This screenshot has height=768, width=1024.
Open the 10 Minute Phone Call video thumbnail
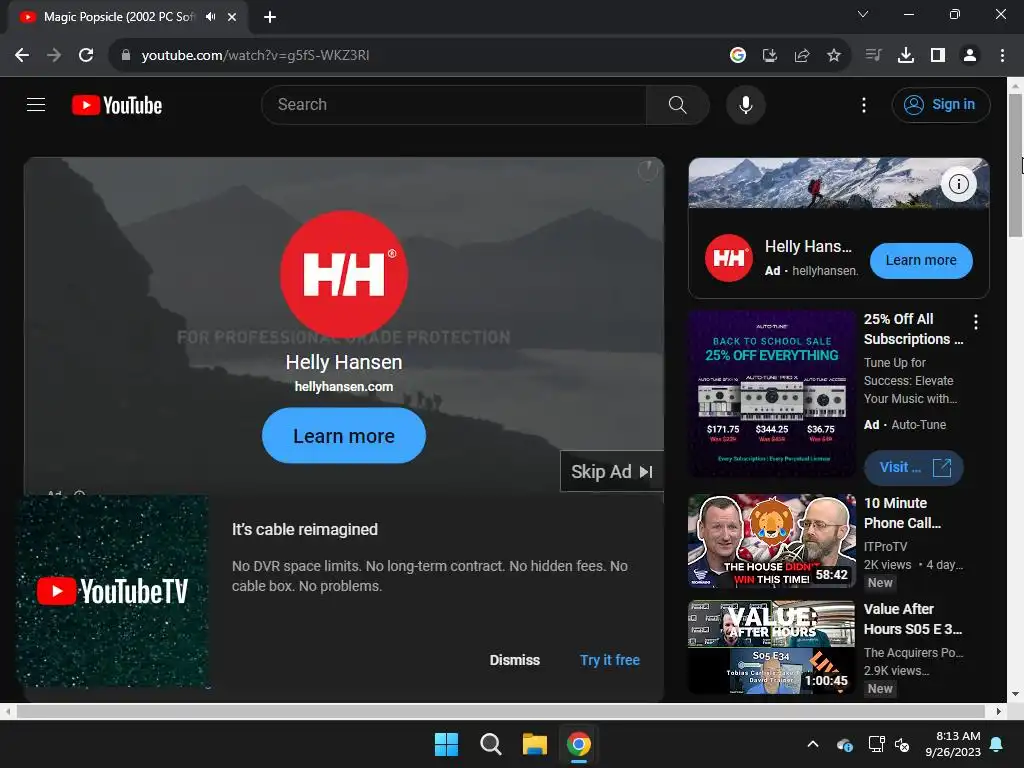[x=771, y=541]
